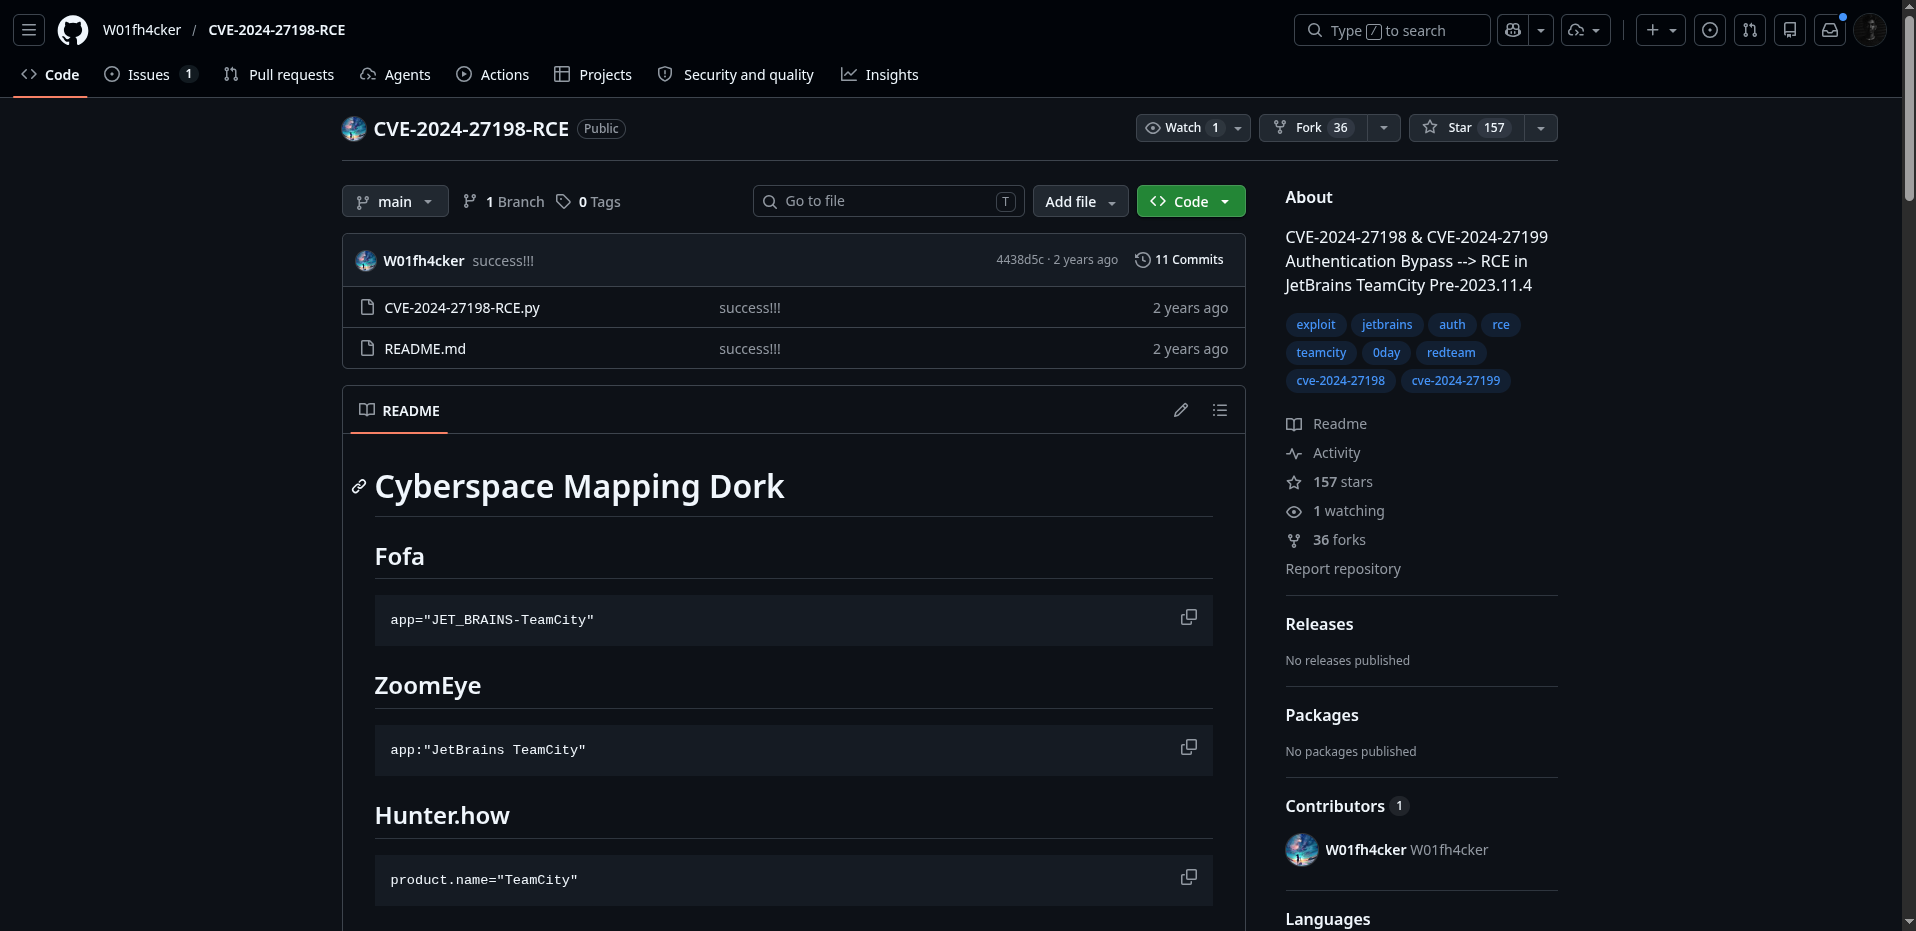Edit the README with pencil icon
This screenshot has width=1916, height=931.
coord(1181,410)
